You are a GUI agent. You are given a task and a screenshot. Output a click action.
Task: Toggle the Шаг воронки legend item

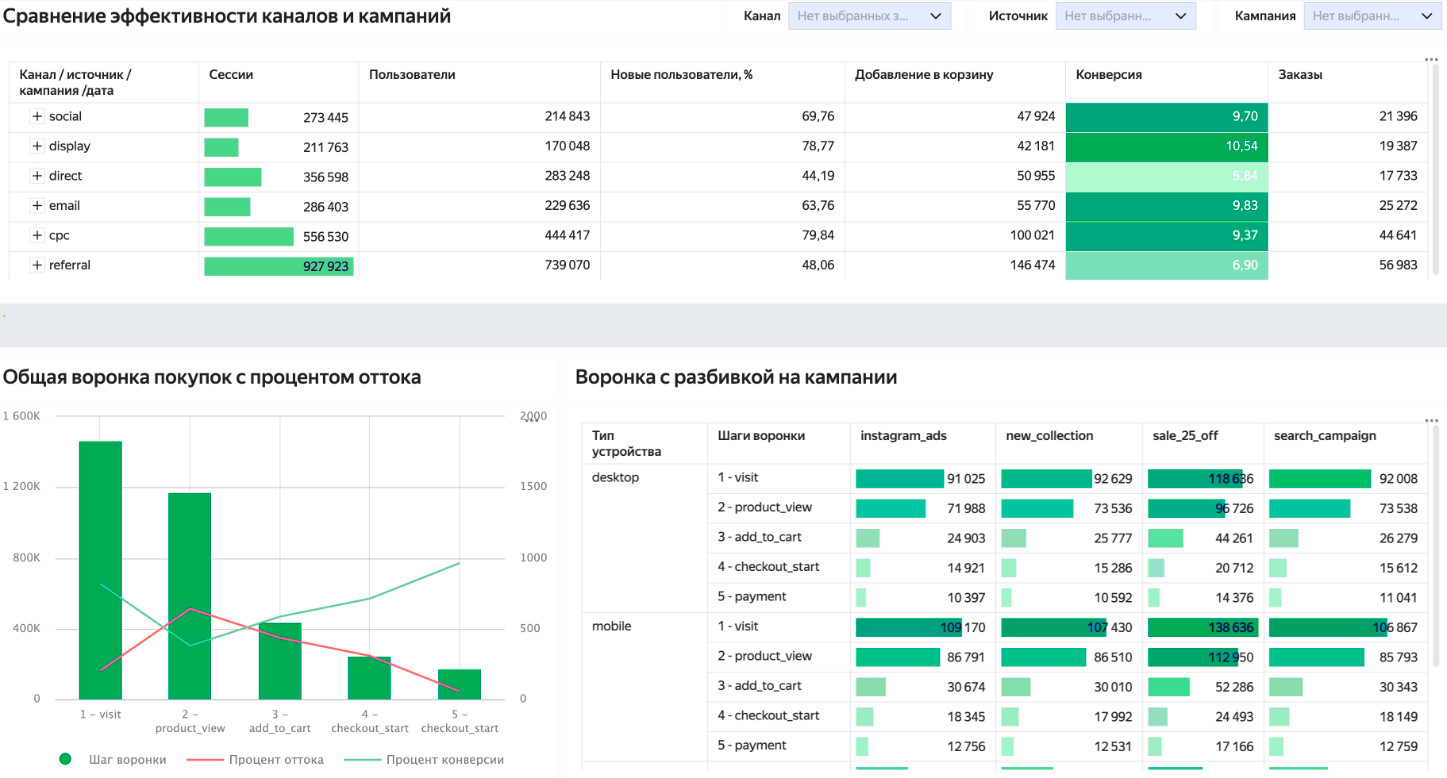coord(113,759)
